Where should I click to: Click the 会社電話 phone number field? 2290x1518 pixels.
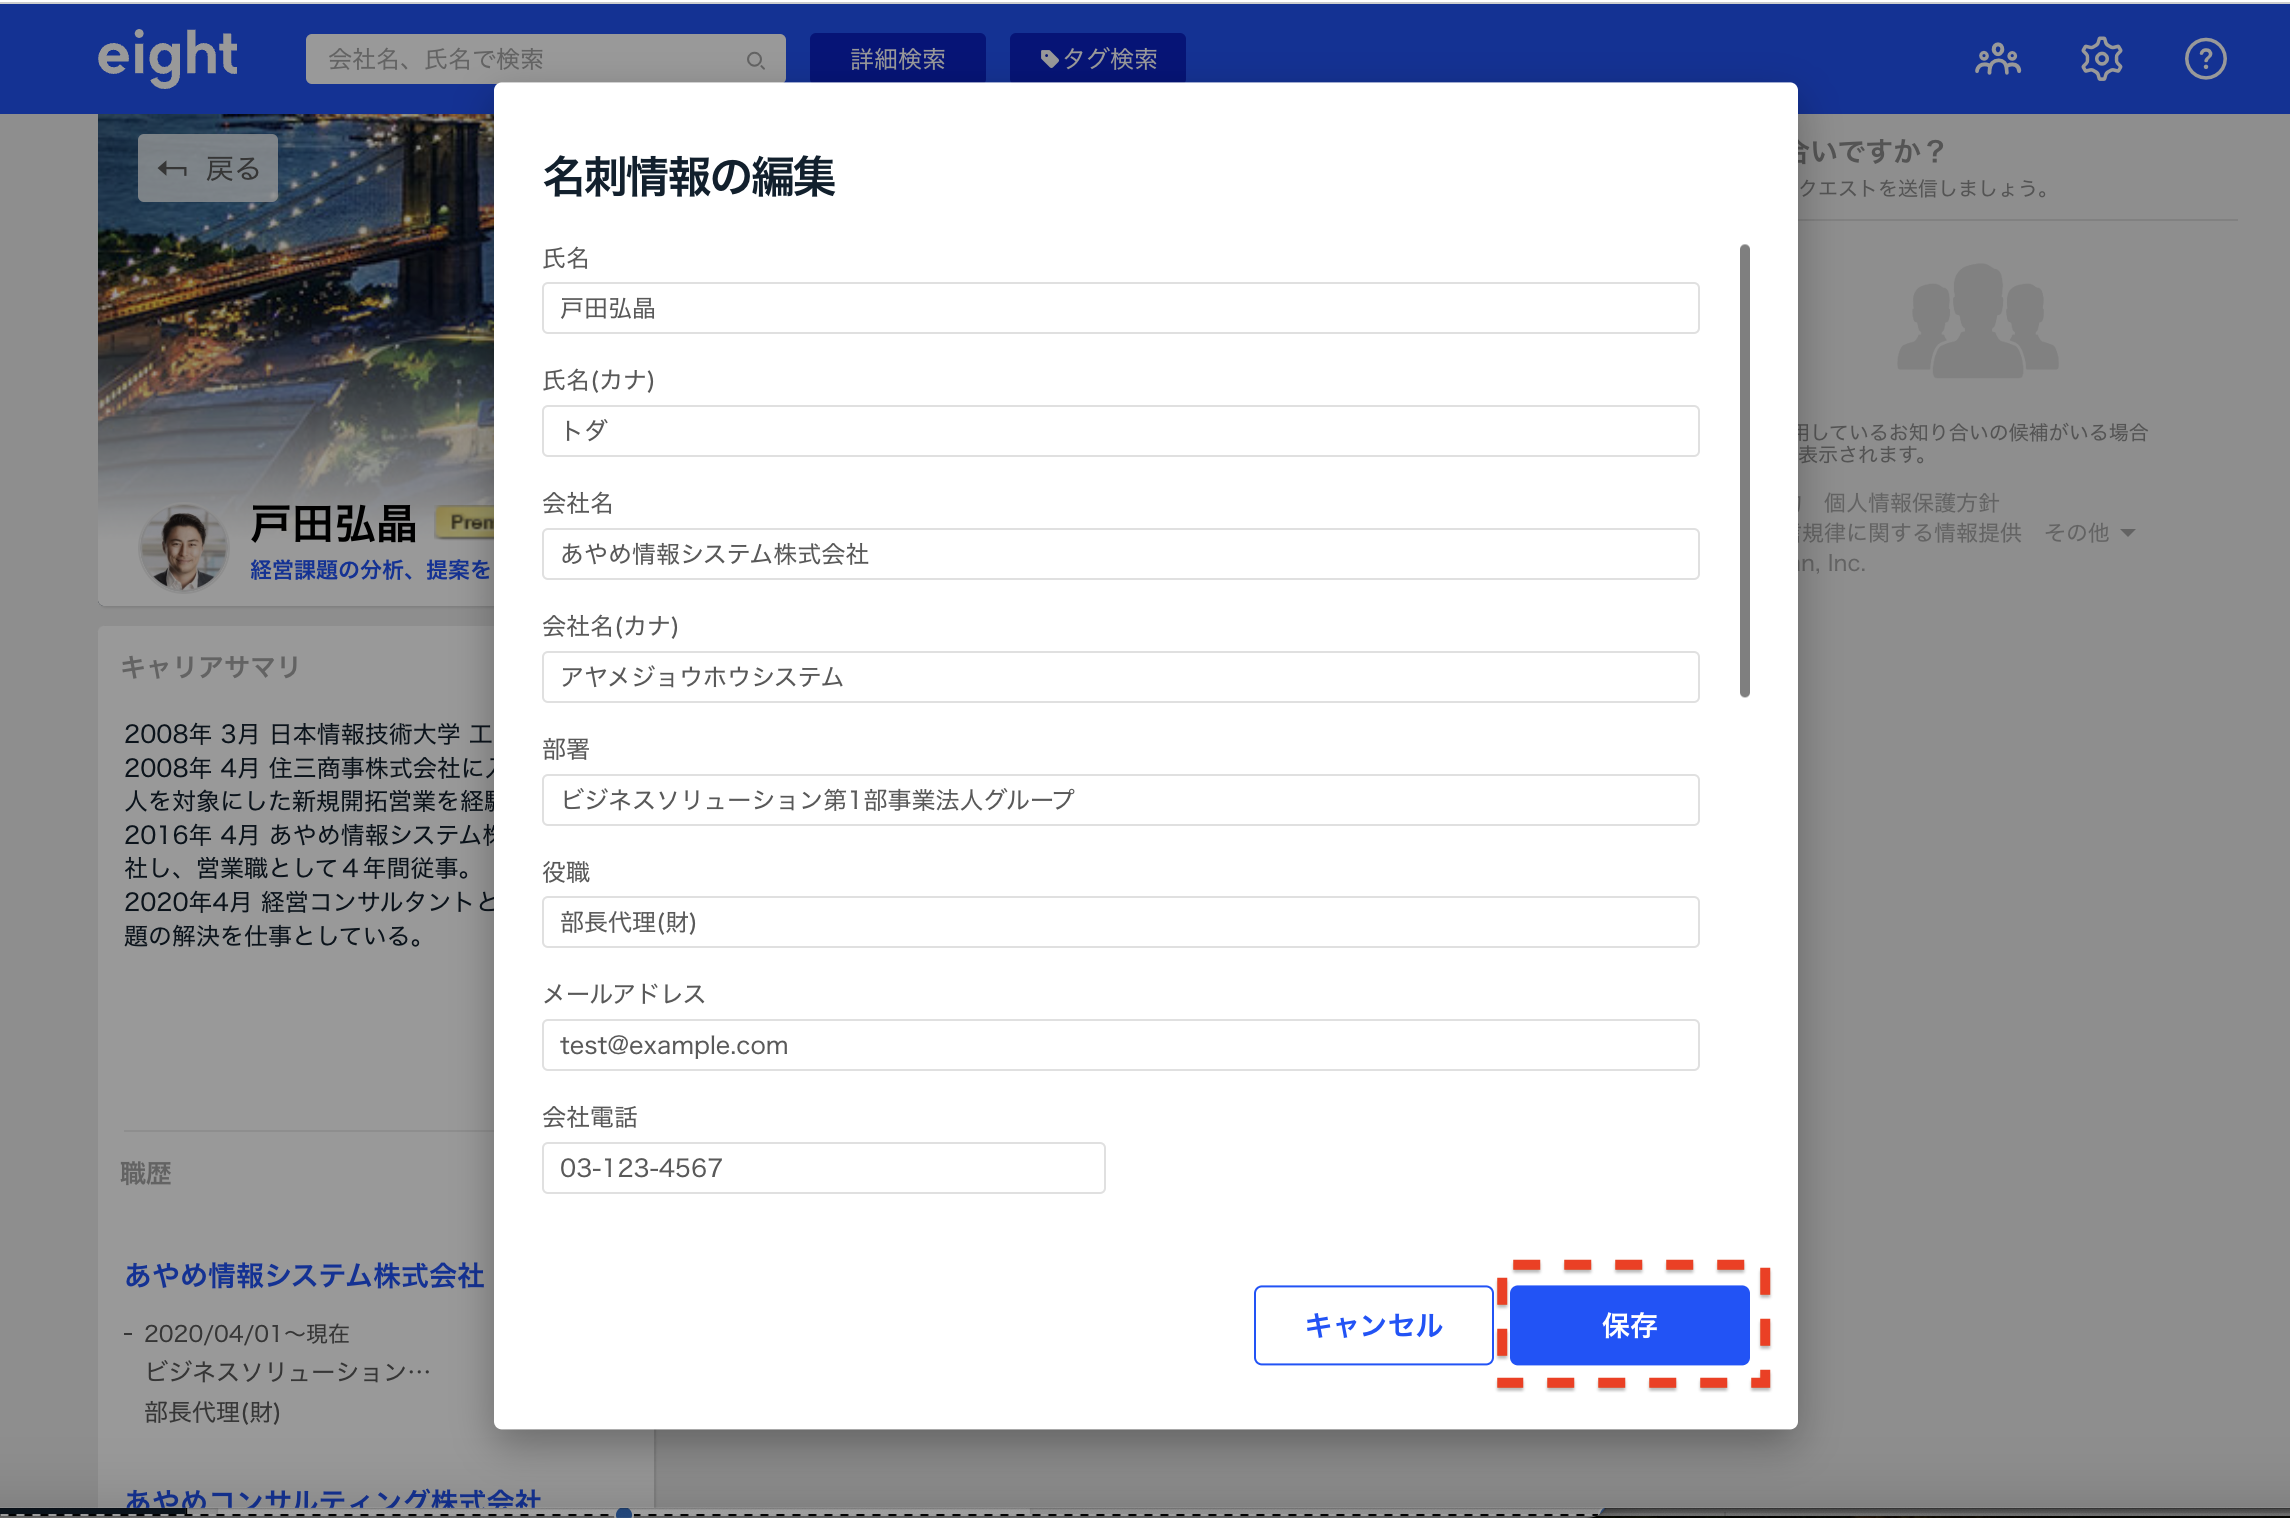(x=823, y=1168)
